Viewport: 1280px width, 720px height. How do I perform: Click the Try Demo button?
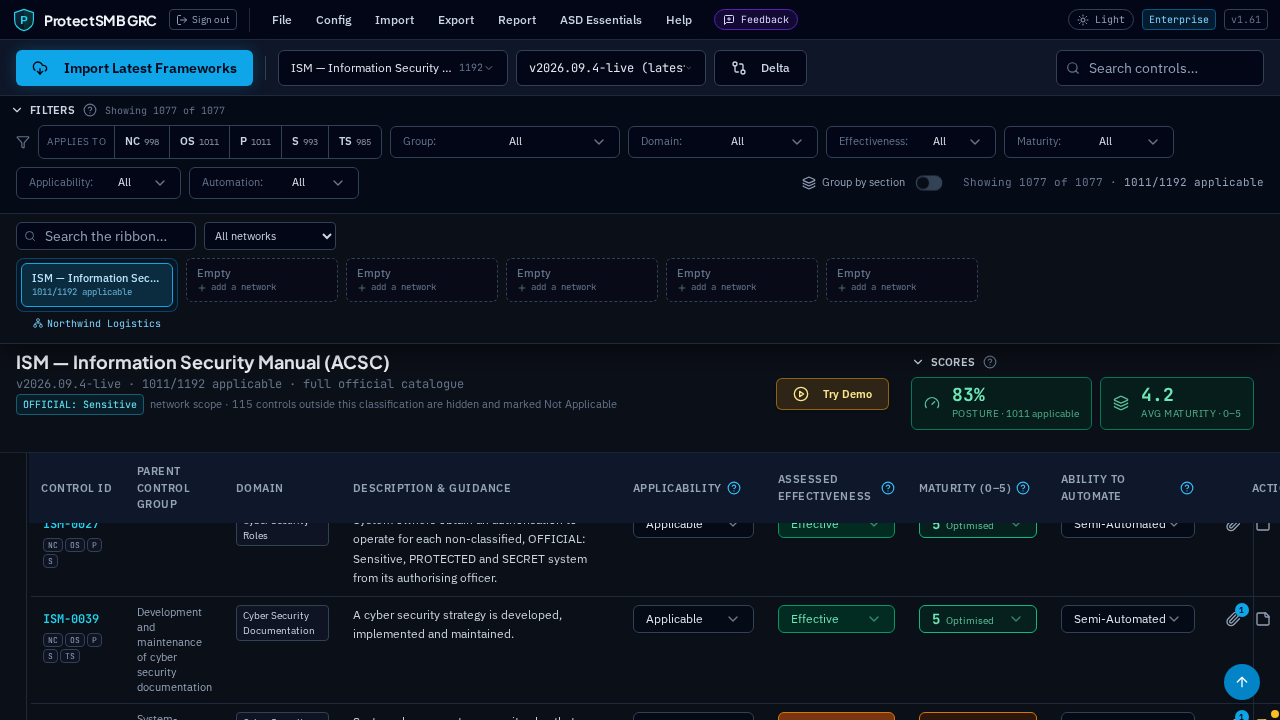832,394
